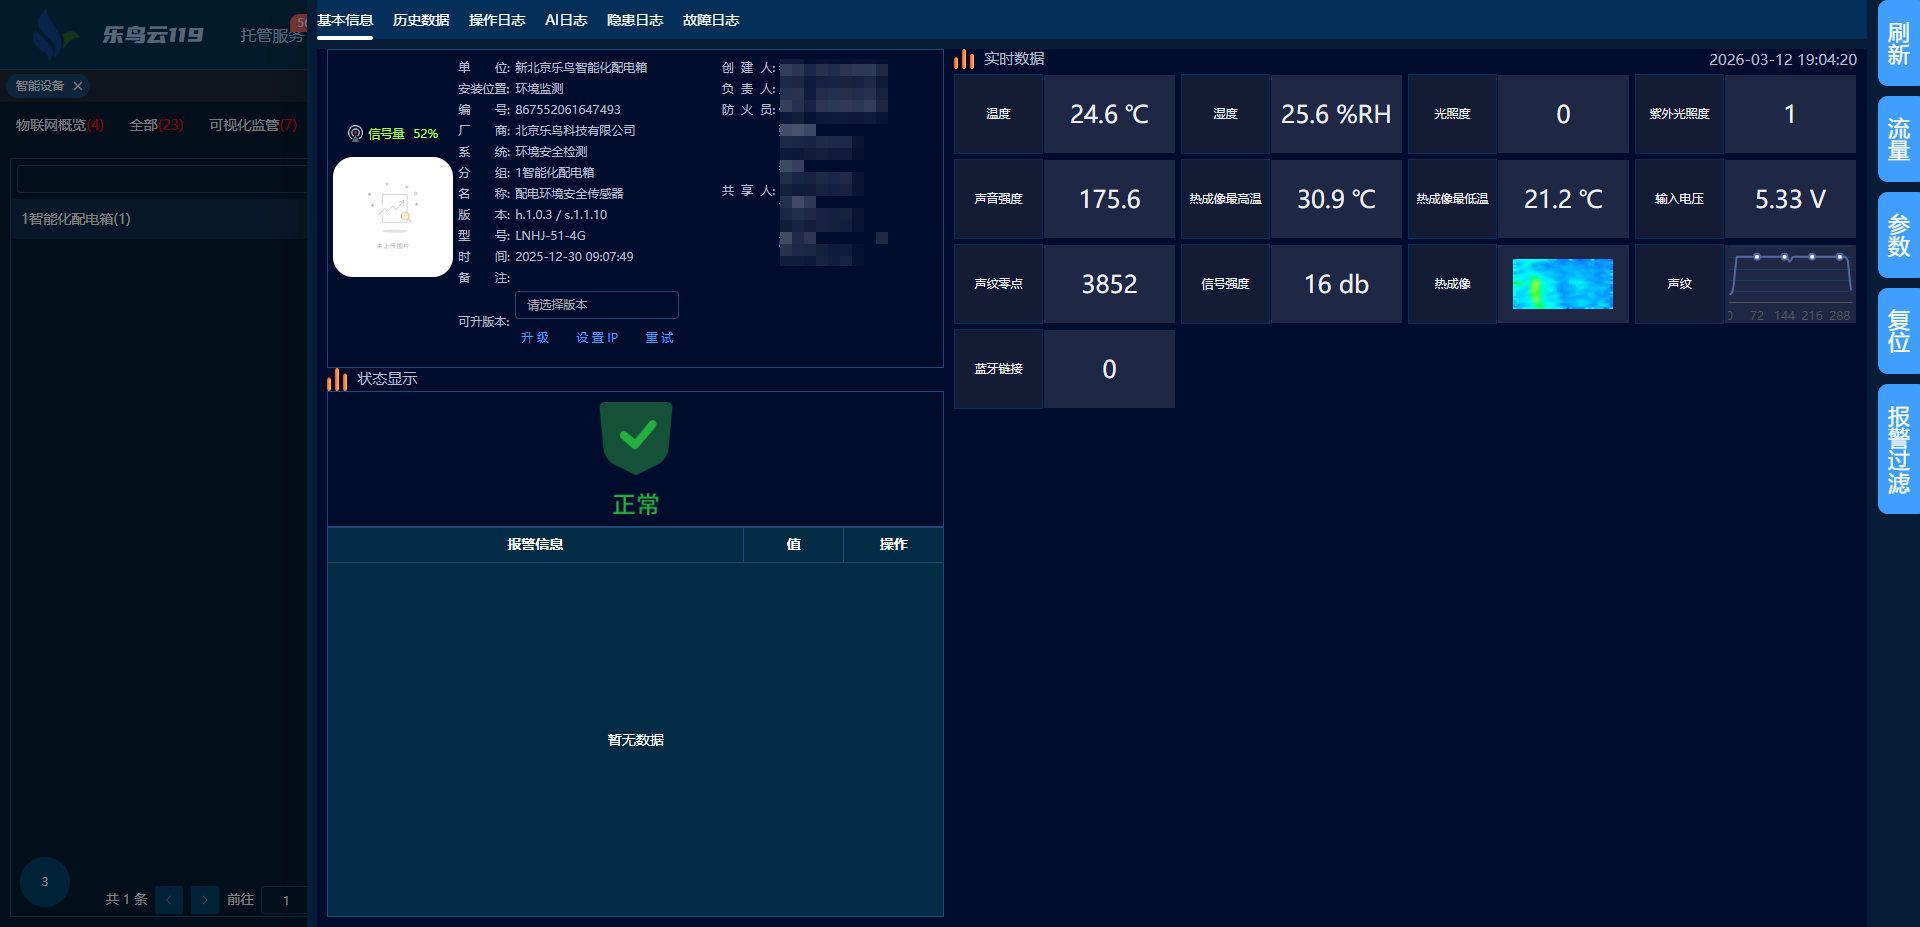
Task: Click the green shield status icon
Action: pos(636,438)
